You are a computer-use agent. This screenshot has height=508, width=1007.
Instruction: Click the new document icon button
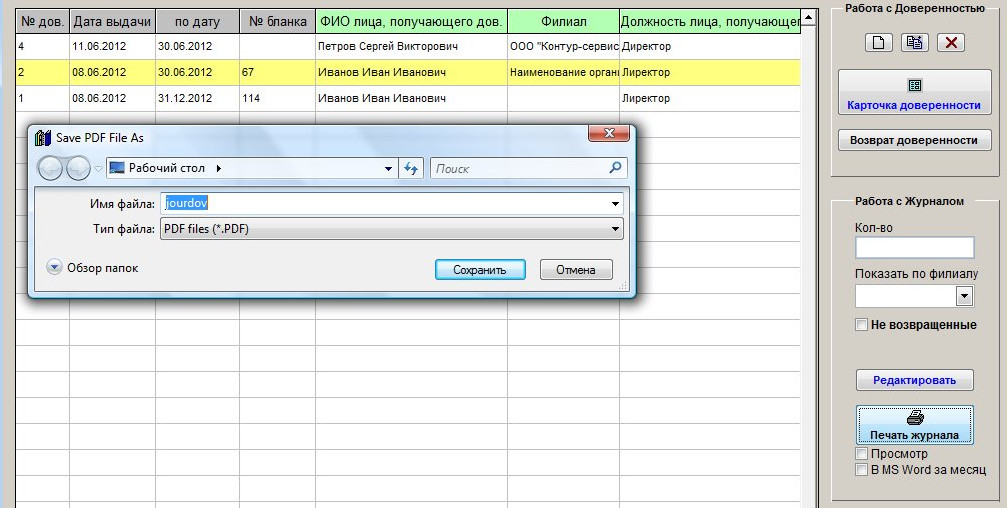pos(878,42)
